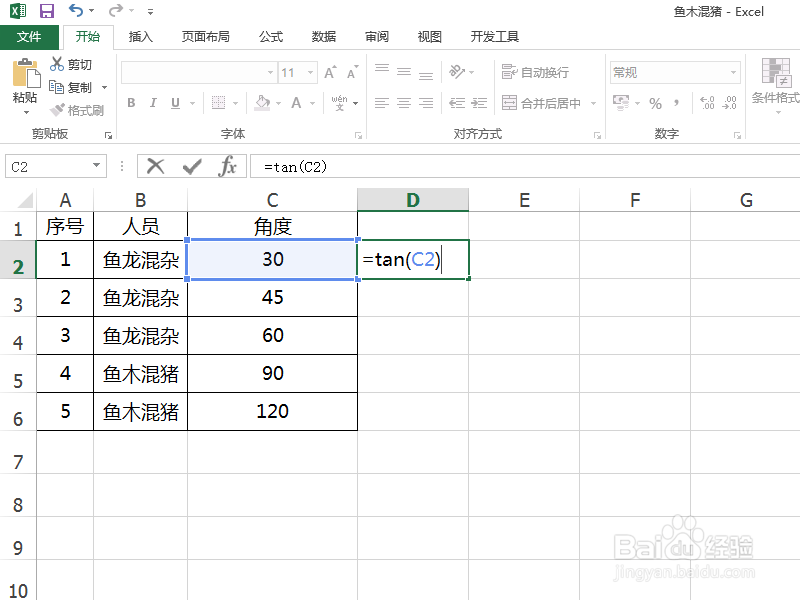The width and height of the screenshot is (800, 600).
Task: Open Merge and Center dropdown arrow
Action: pyautogui.click(x=593, y=103)
